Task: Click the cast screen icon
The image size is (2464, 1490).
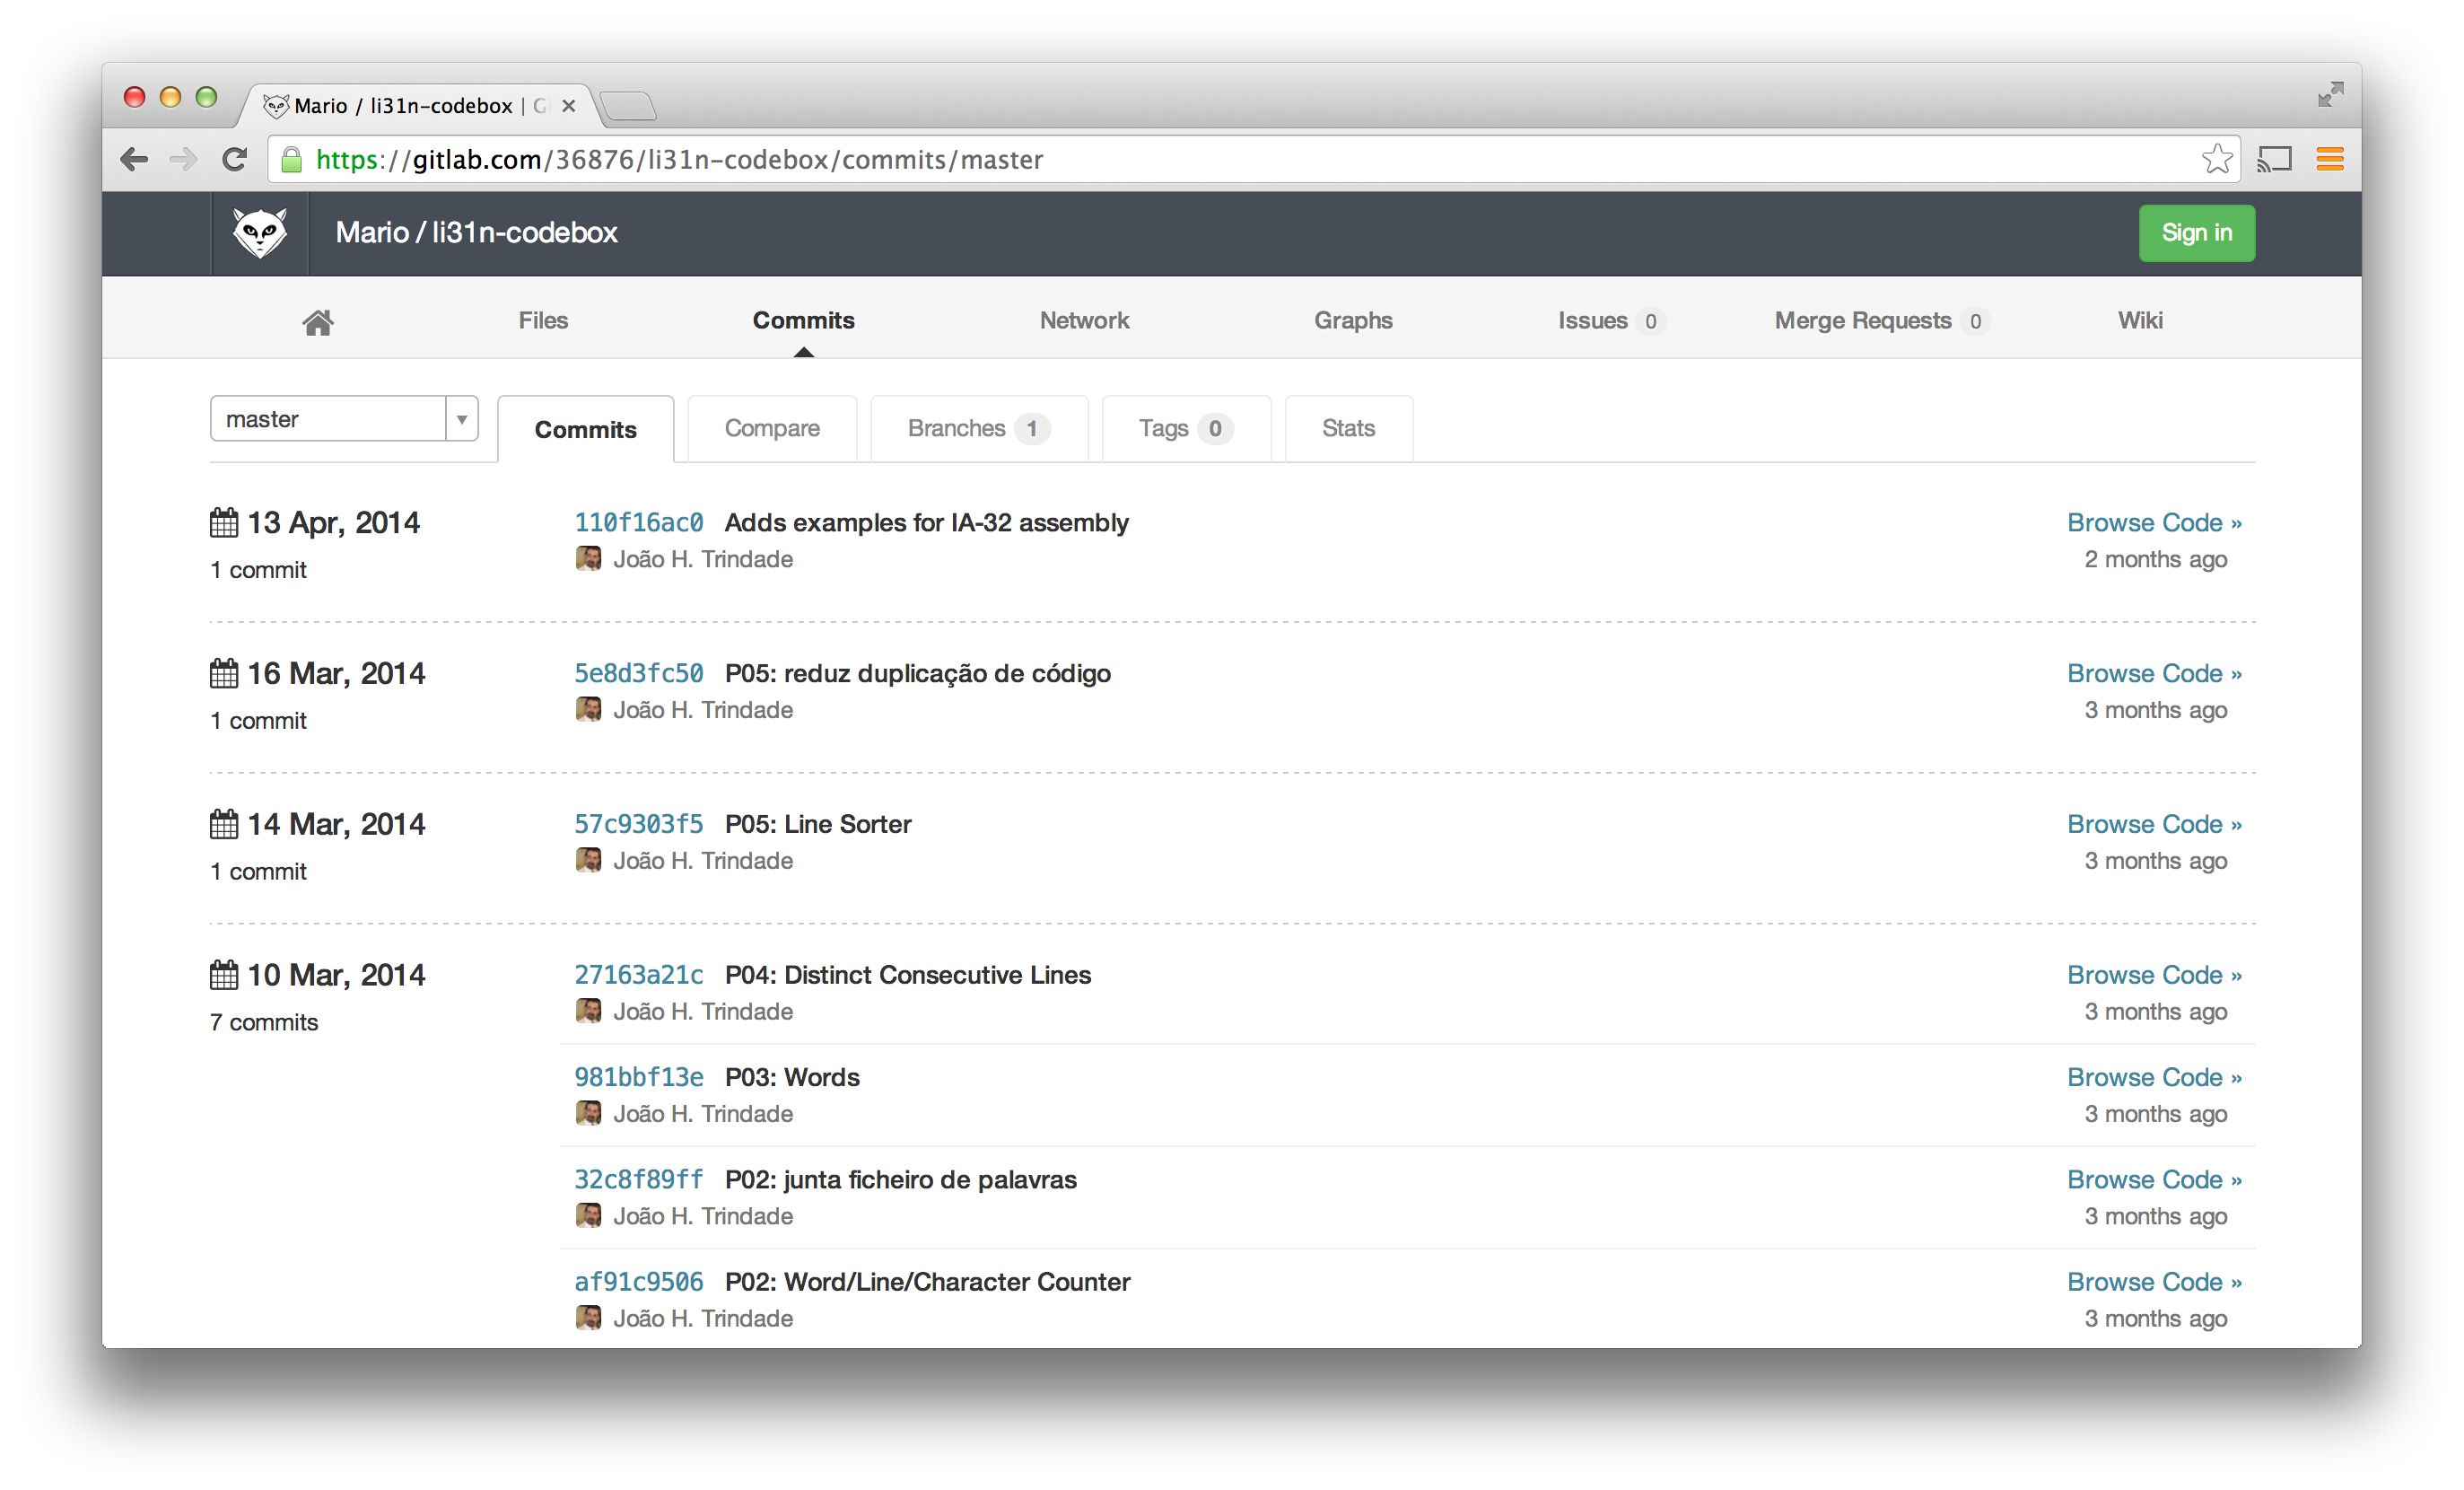Action: [2274, 160]
